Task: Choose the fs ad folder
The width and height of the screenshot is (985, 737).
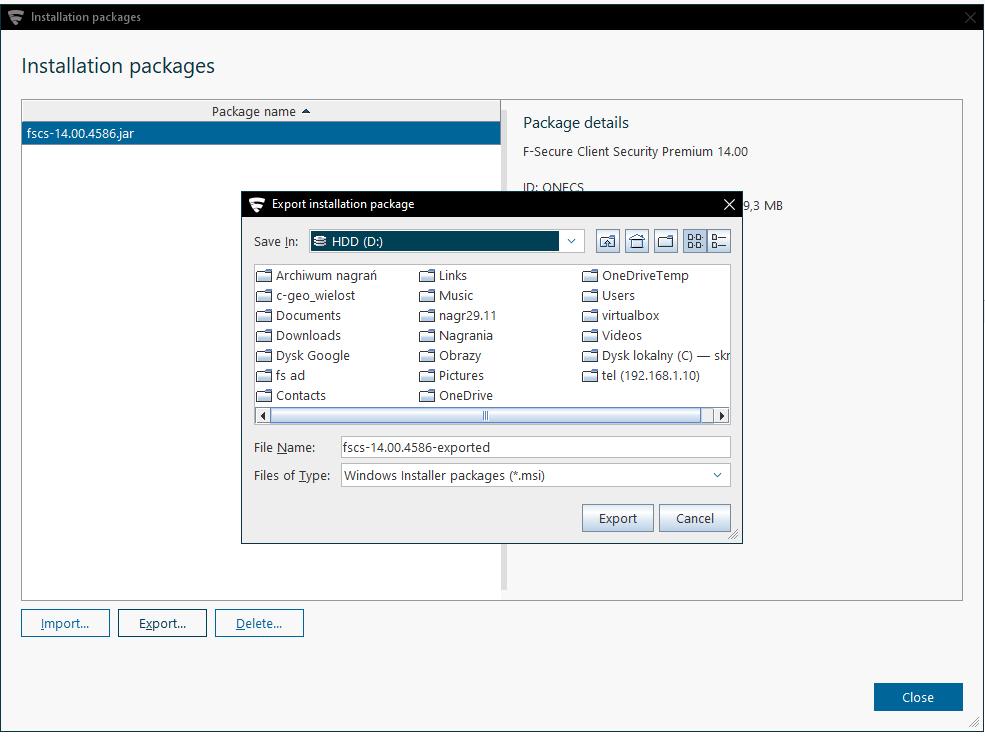Action: coord(281,376)
